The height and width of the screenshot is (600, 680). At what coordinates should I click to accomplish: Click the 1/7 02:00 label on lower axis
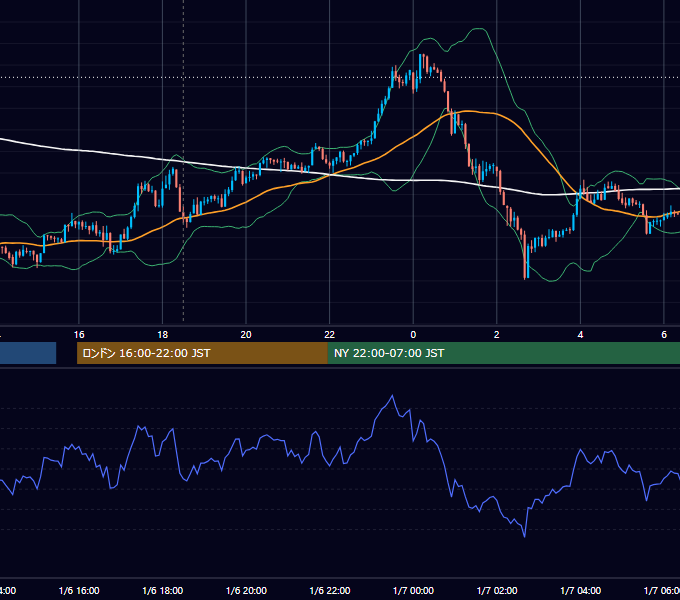497,590
